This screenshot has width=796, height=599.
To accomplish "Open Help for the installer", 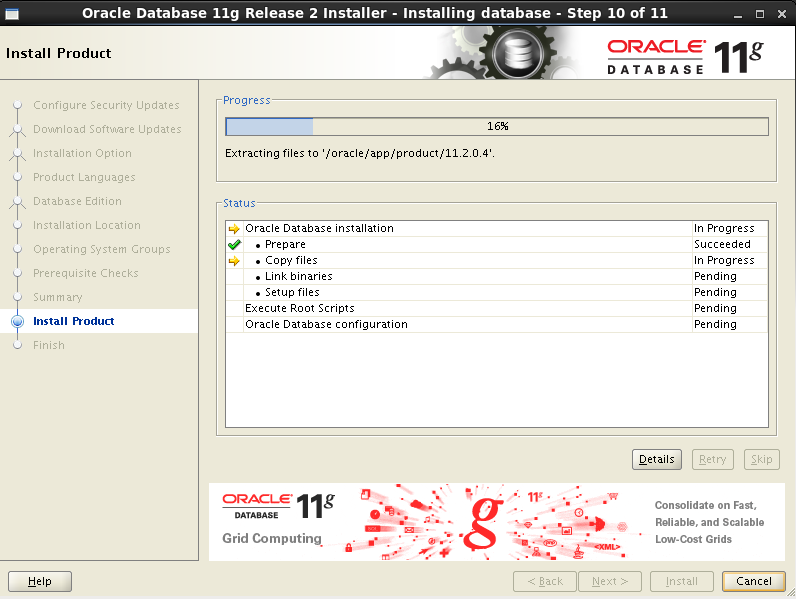I will 40,581.
